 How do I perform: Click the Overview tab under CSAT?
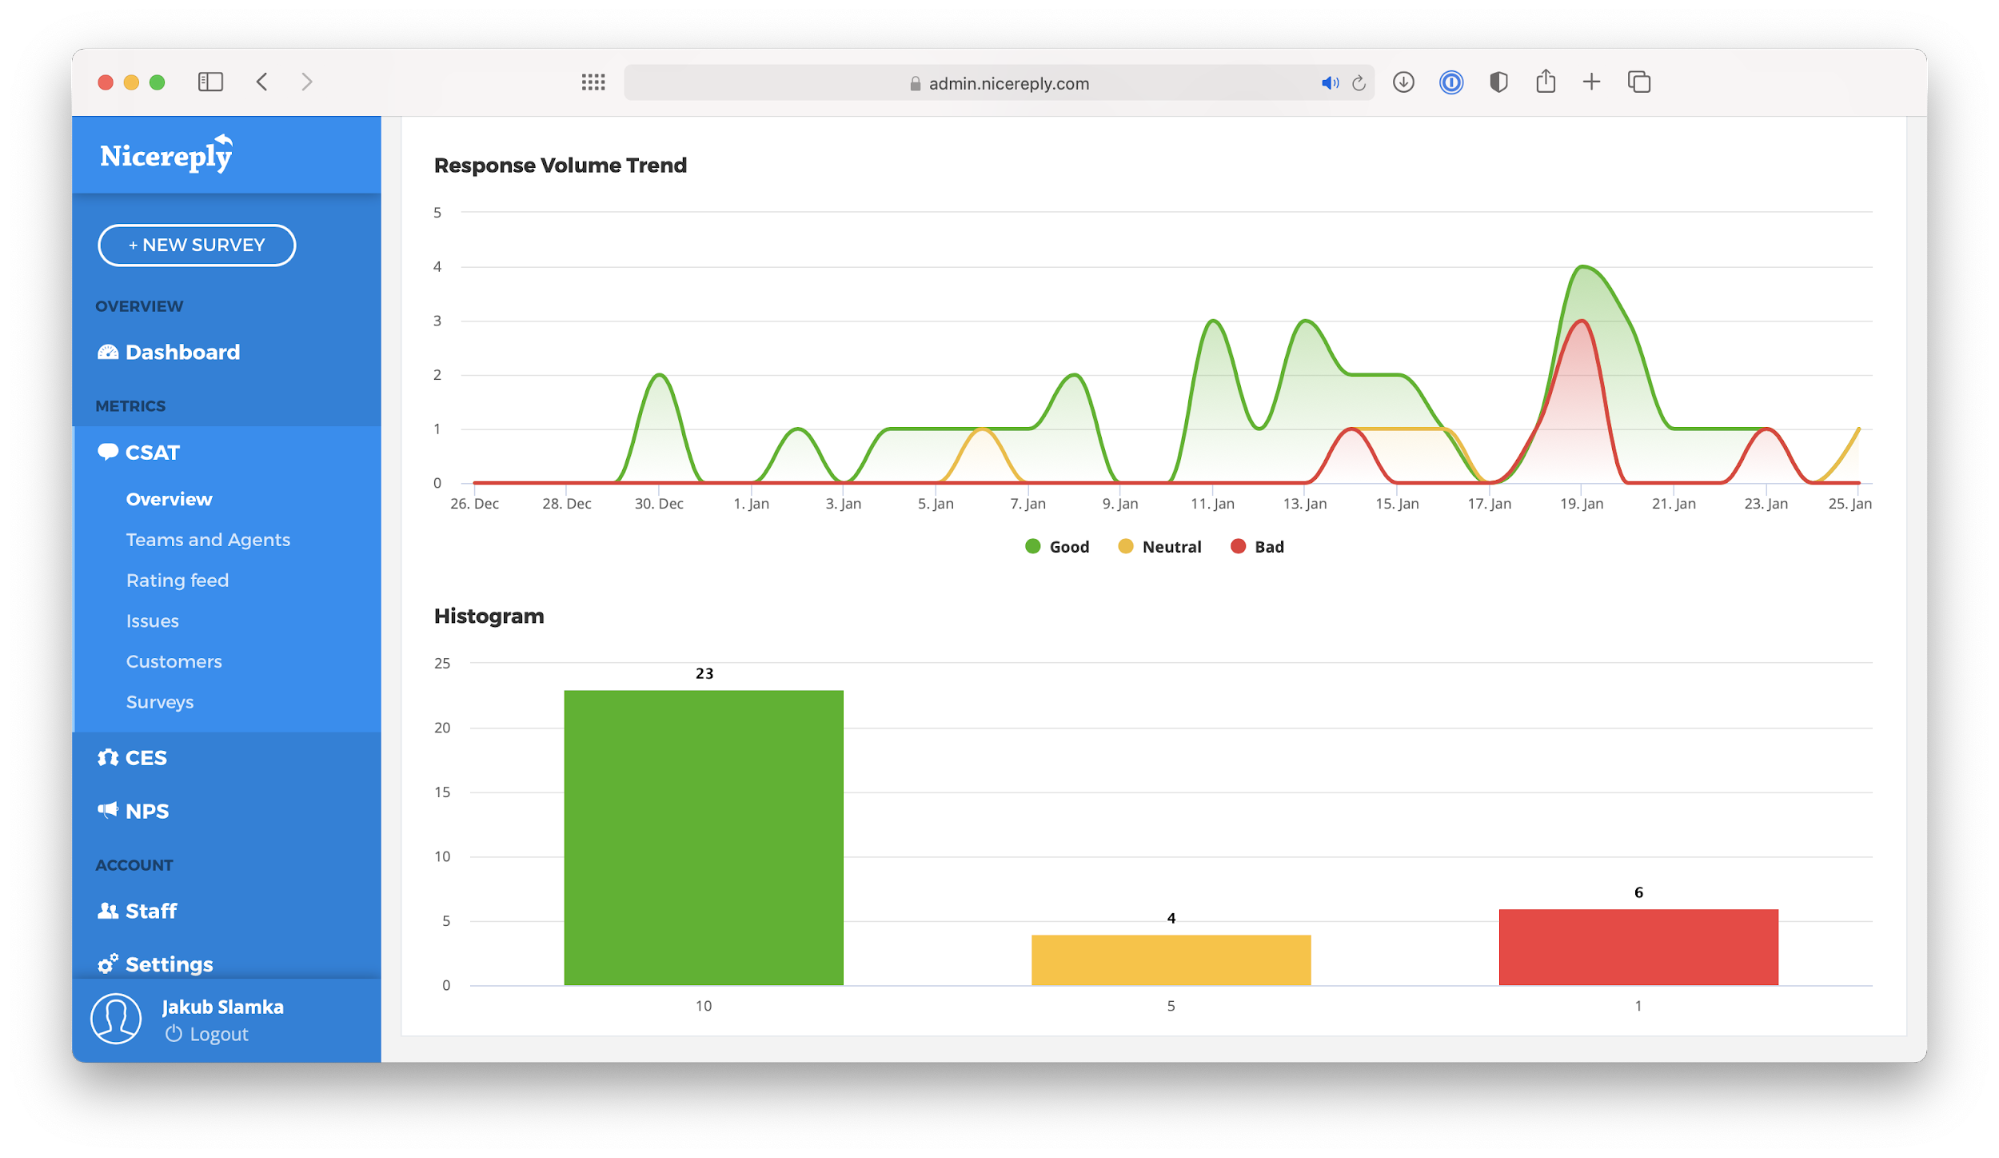[x=170, y=499]
